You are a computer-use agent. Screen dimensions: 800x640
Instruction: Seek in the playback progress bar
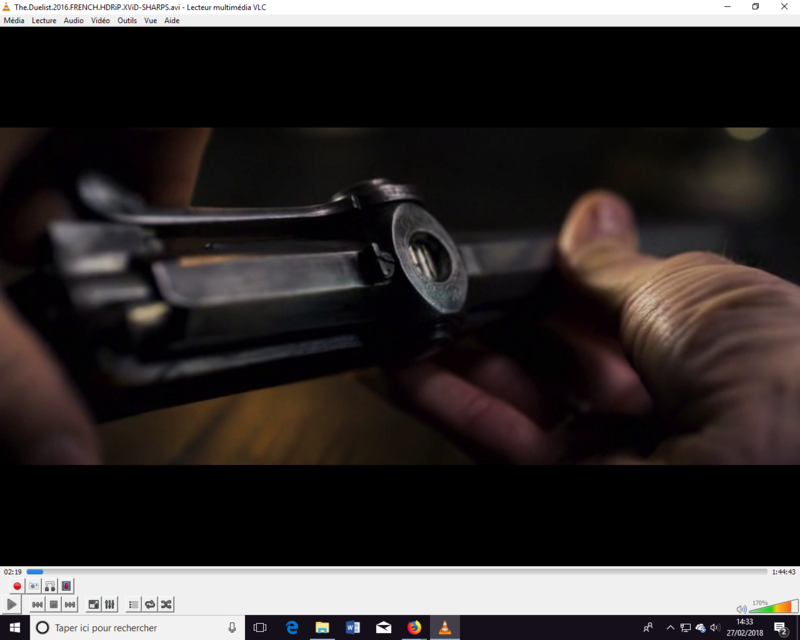coord(397,572)
